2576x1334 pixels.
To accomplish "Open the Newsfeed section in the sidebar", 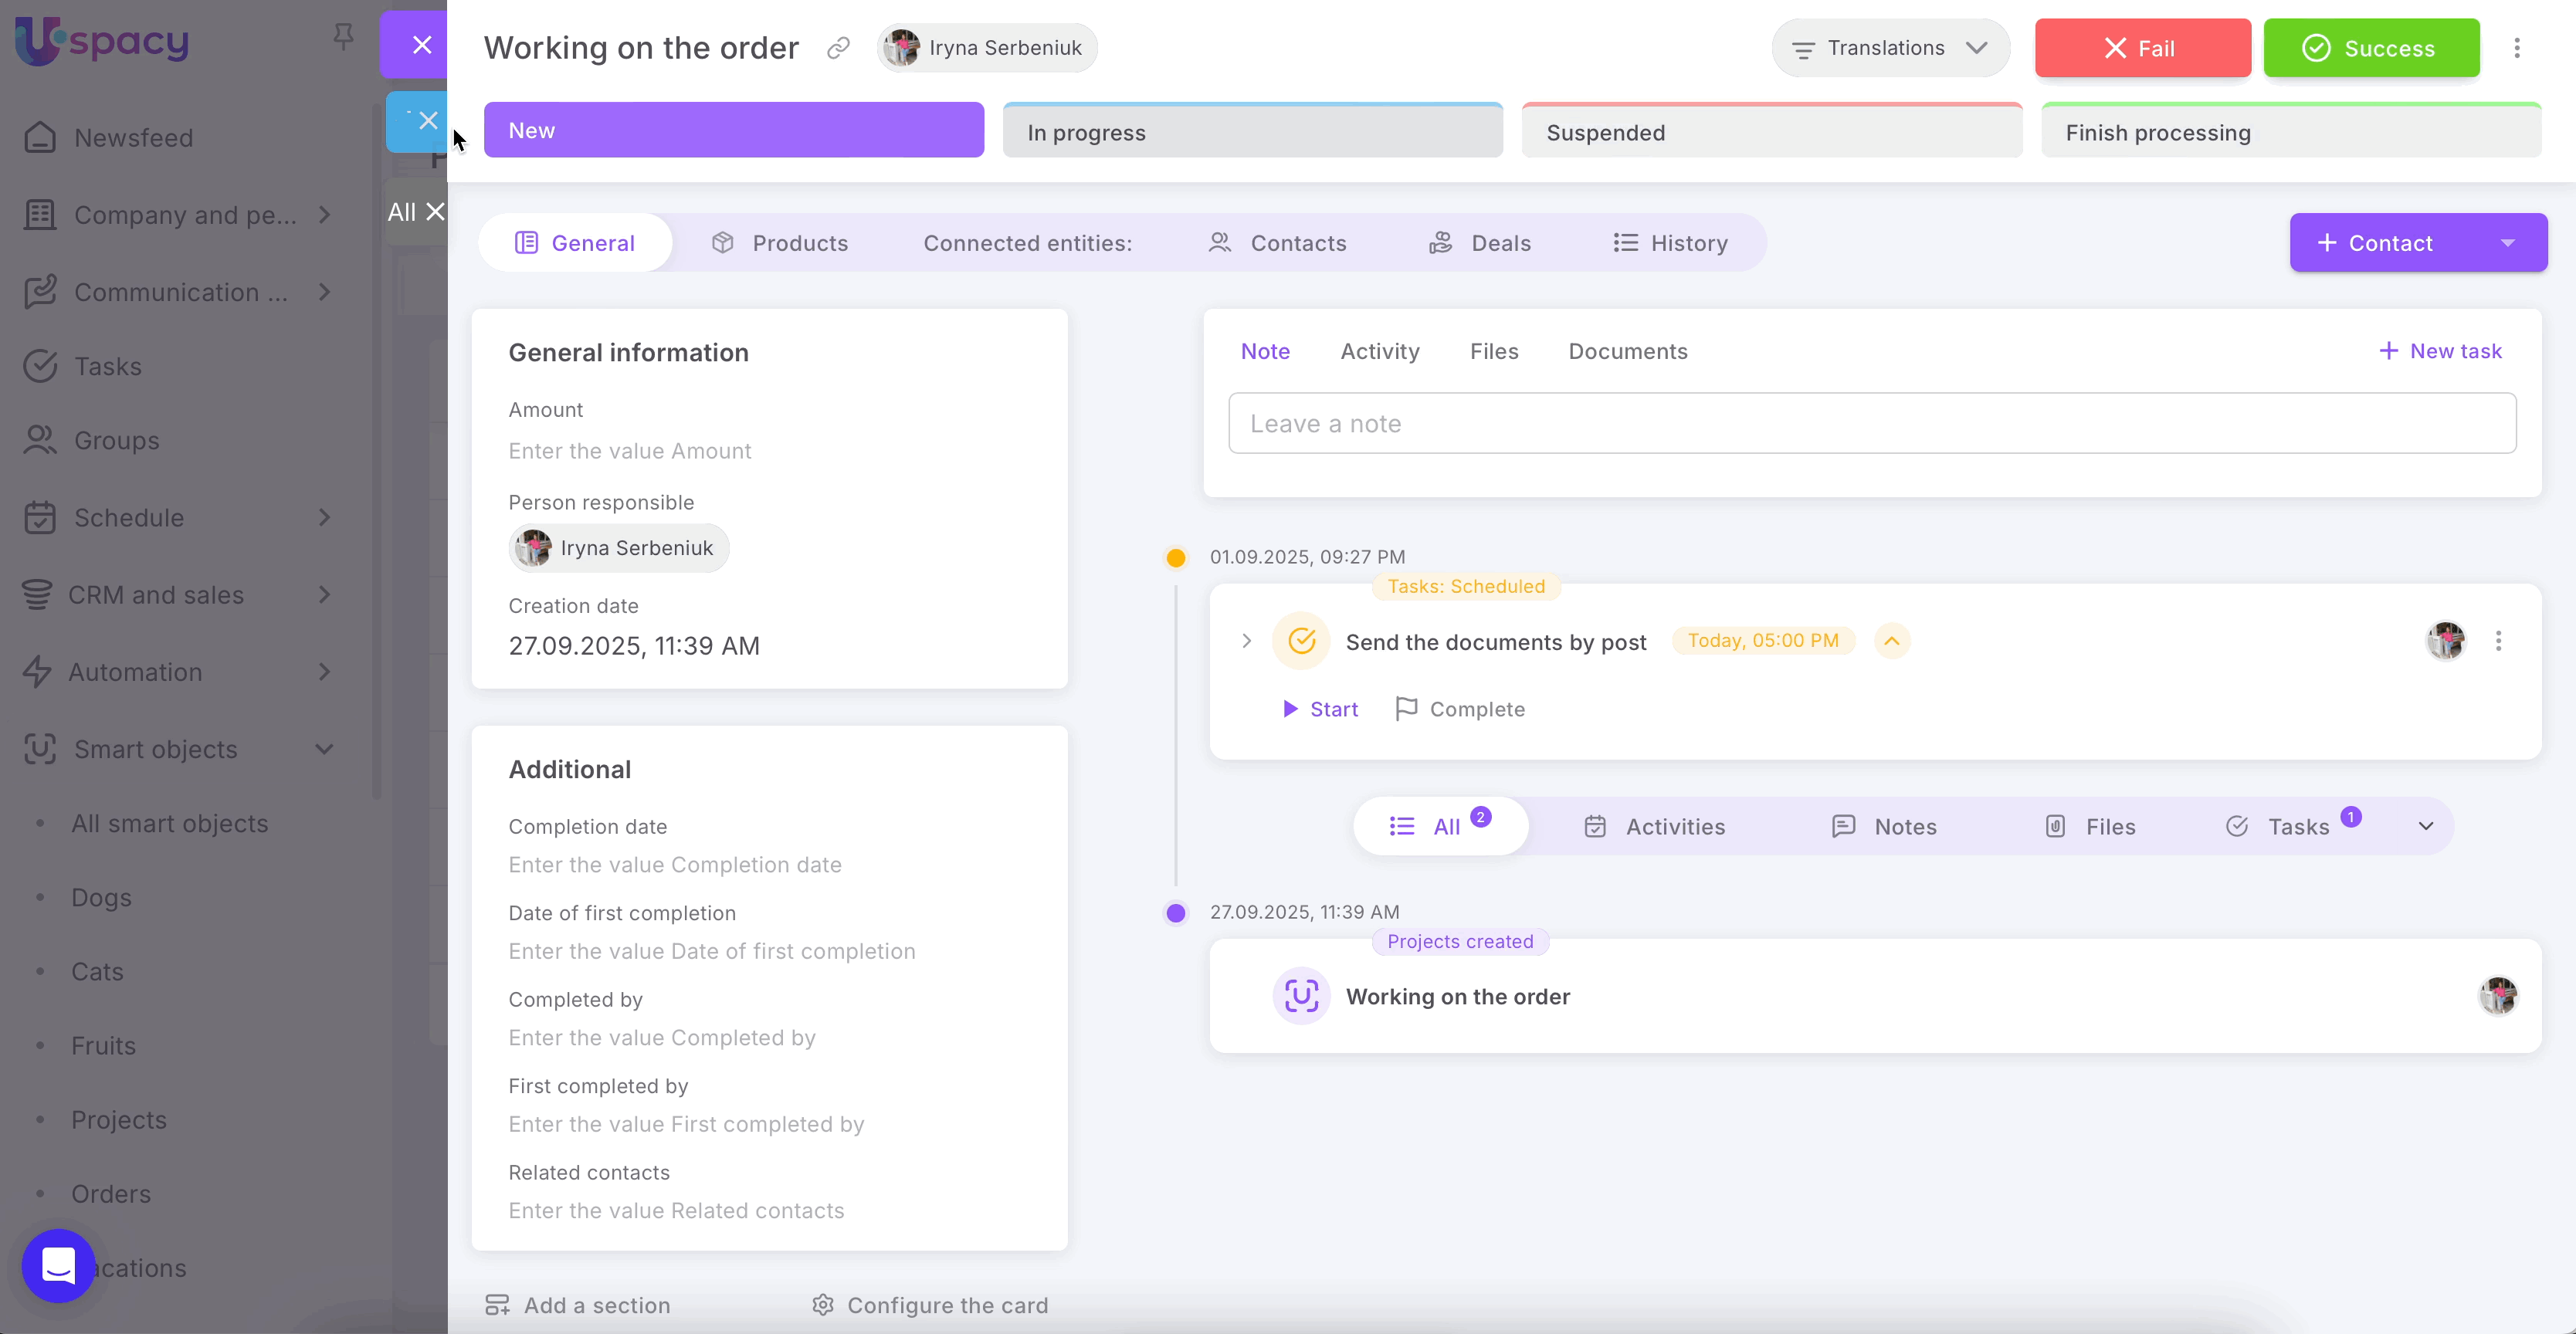I will [x=133, y=138].
